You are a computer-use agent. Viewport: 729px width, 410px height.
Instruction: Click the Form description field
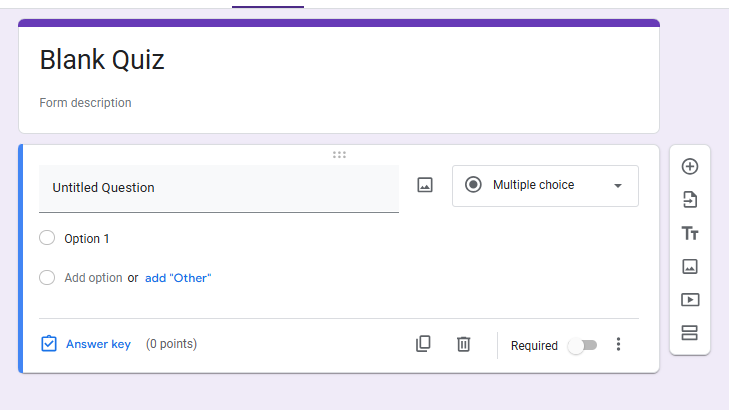pos(86,103)
